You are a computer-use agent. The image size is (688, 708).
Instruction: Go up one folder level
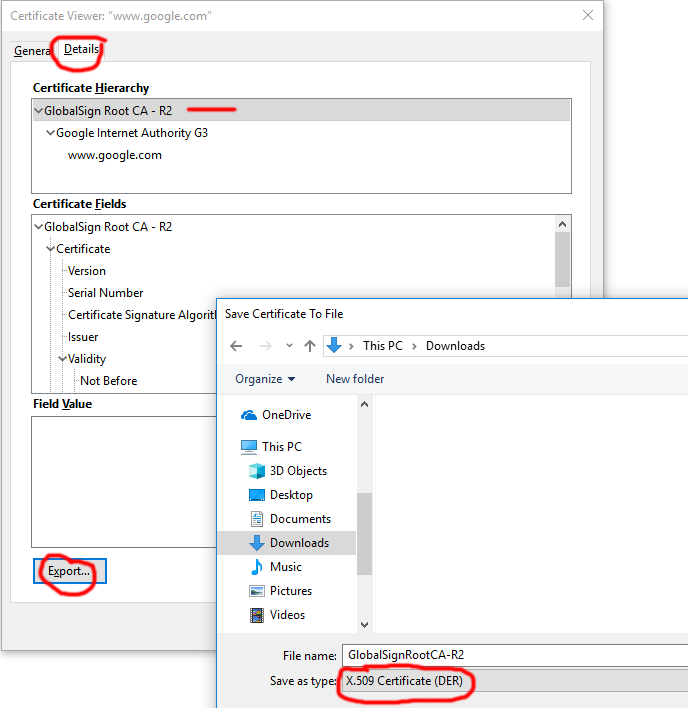(310, 346)
